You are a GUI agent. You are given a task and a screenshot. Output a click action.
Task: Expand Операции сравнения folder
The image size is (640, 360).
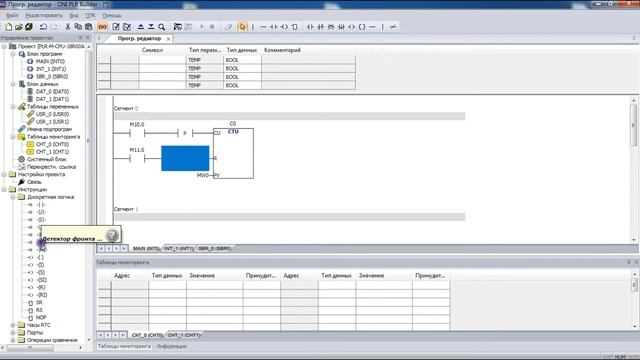(13, 340)
